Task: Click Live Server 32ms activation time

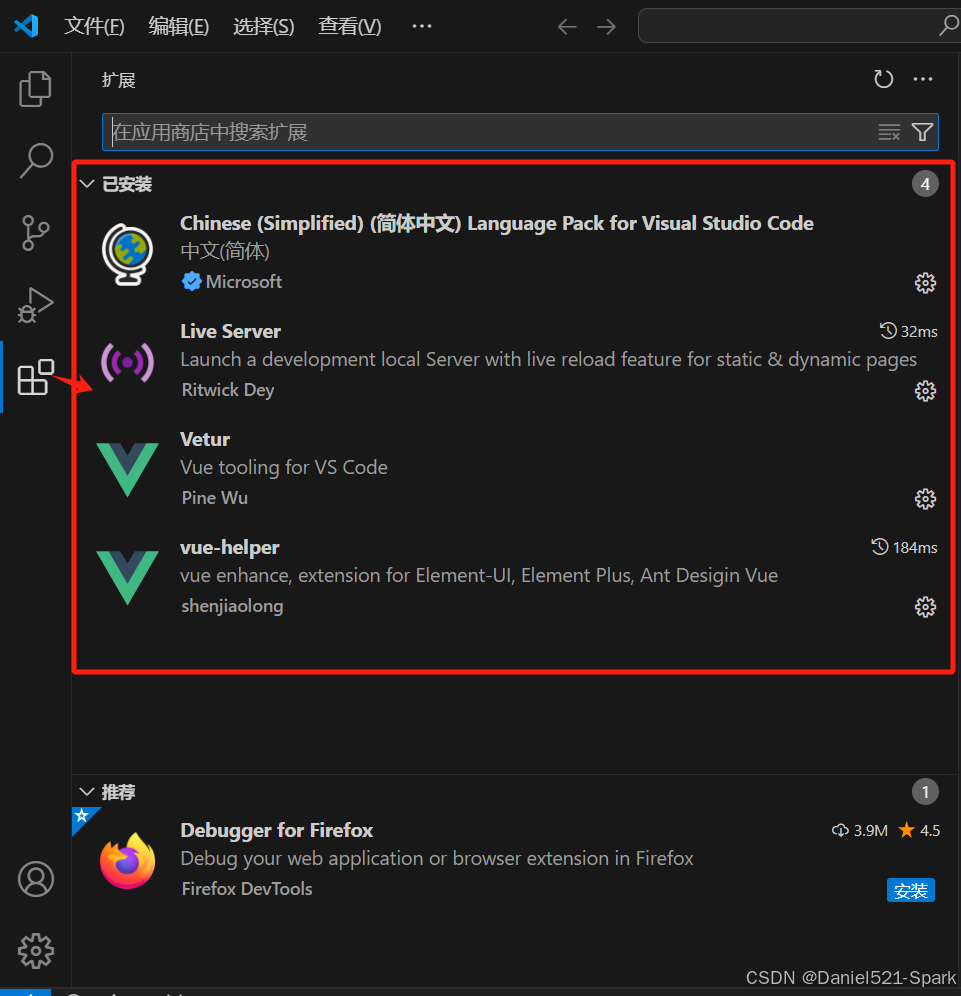Action: pyautogui.click(x=908, y=332)
